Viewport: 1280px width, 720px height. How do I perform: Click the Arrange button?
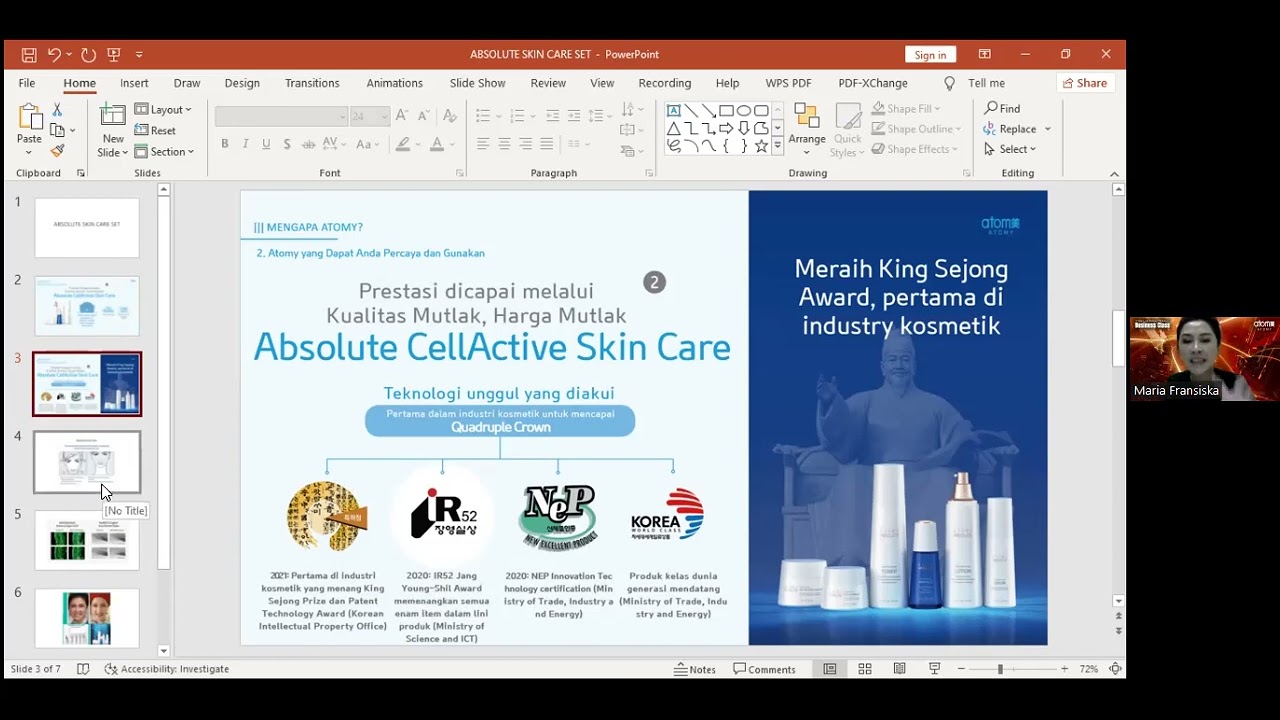point(807,128)
